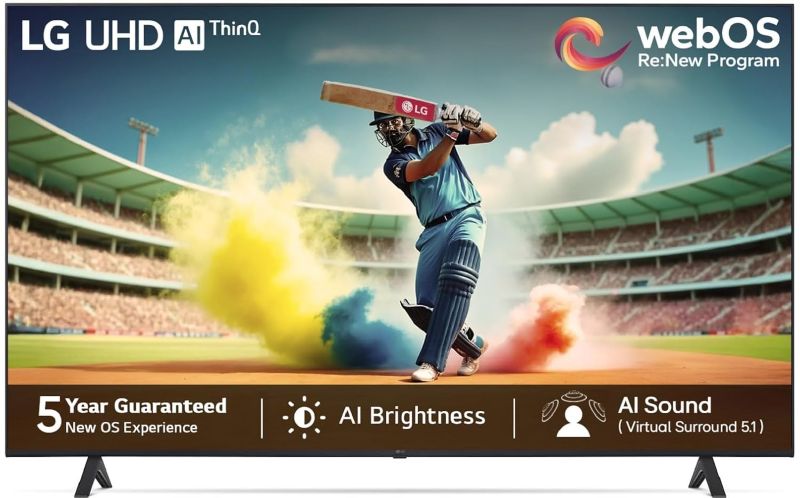Click the small LG logo on TV bezel

point(399,451)
